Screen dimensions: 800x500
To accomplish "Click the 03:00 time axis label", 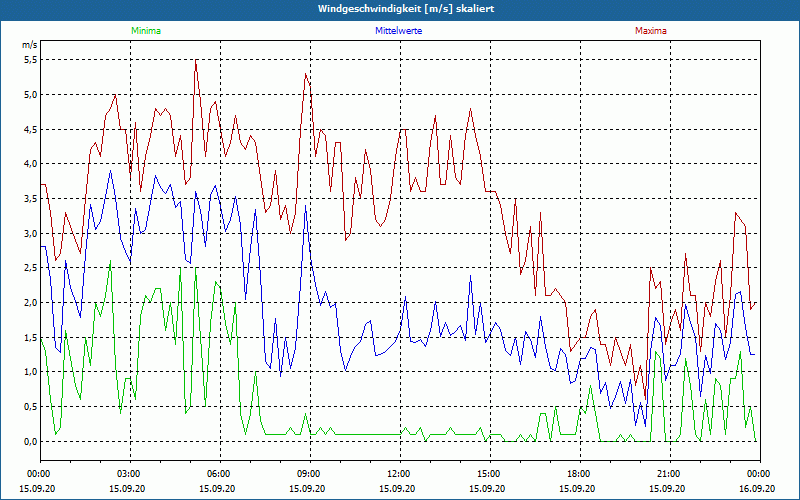I will pyautogui.click(x=130, y=474).
